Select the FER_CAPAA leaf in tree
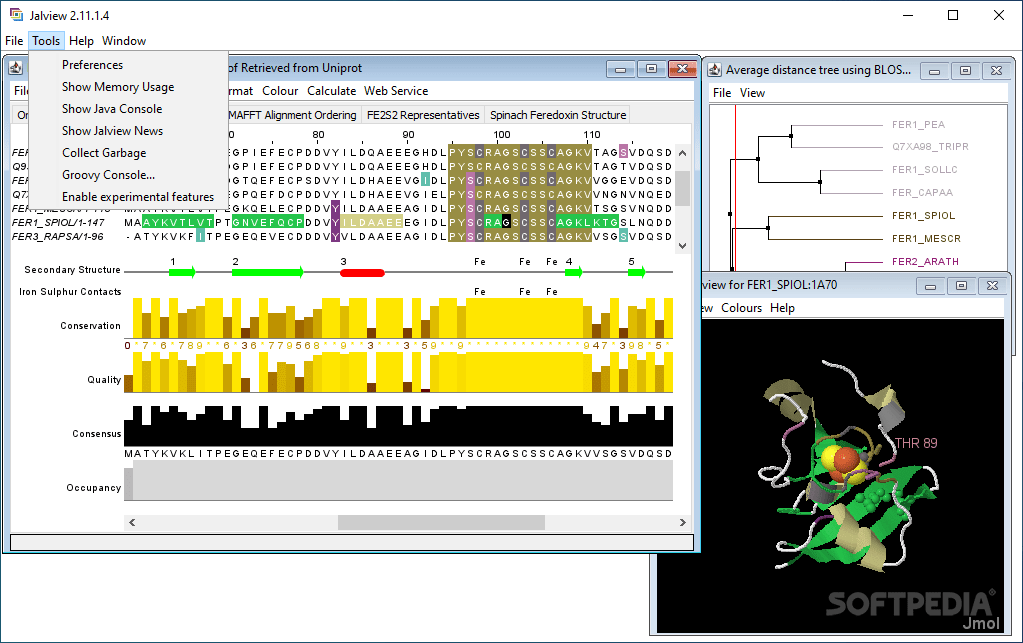 click(x=922, y=192)
